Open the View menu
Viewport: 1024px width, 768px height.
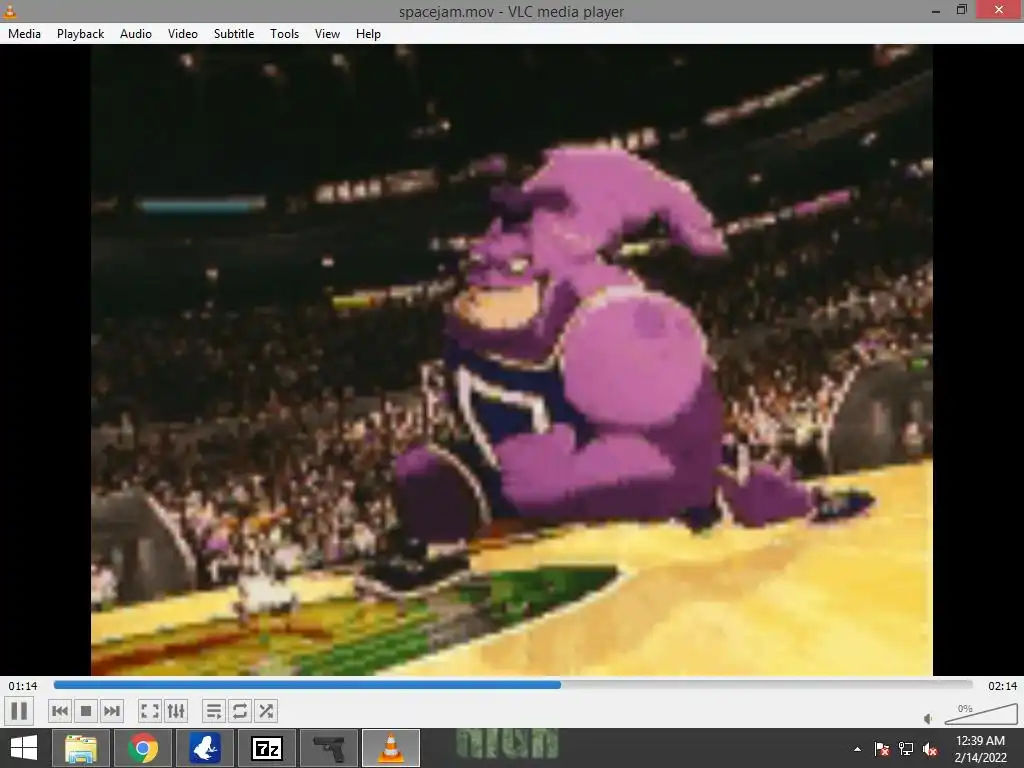tap(327, 34)
